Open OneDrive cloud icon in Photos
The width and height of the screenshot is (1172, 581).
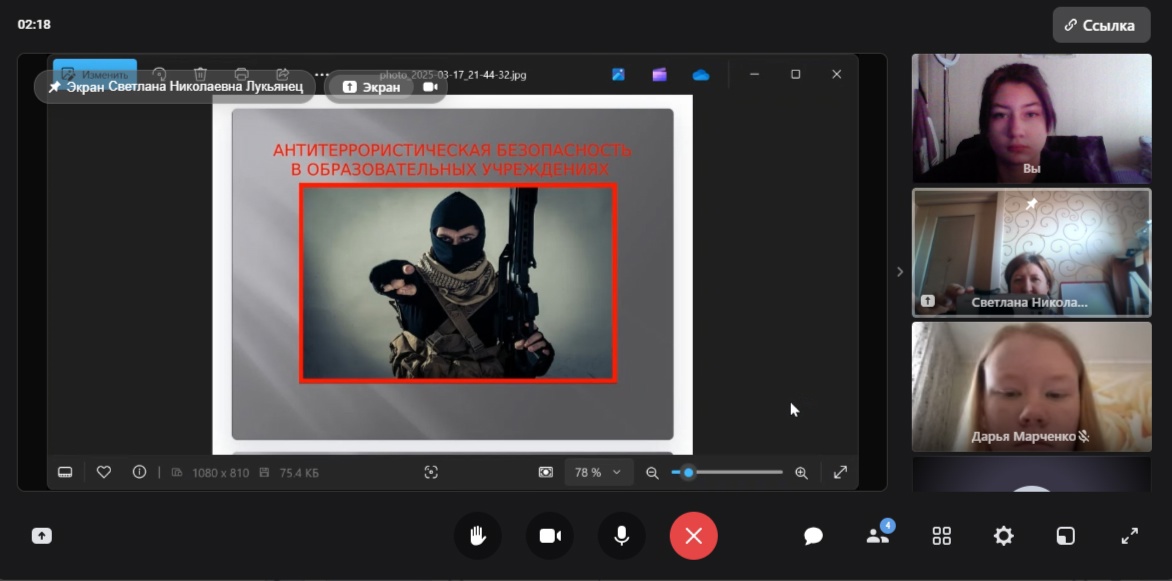700,74
